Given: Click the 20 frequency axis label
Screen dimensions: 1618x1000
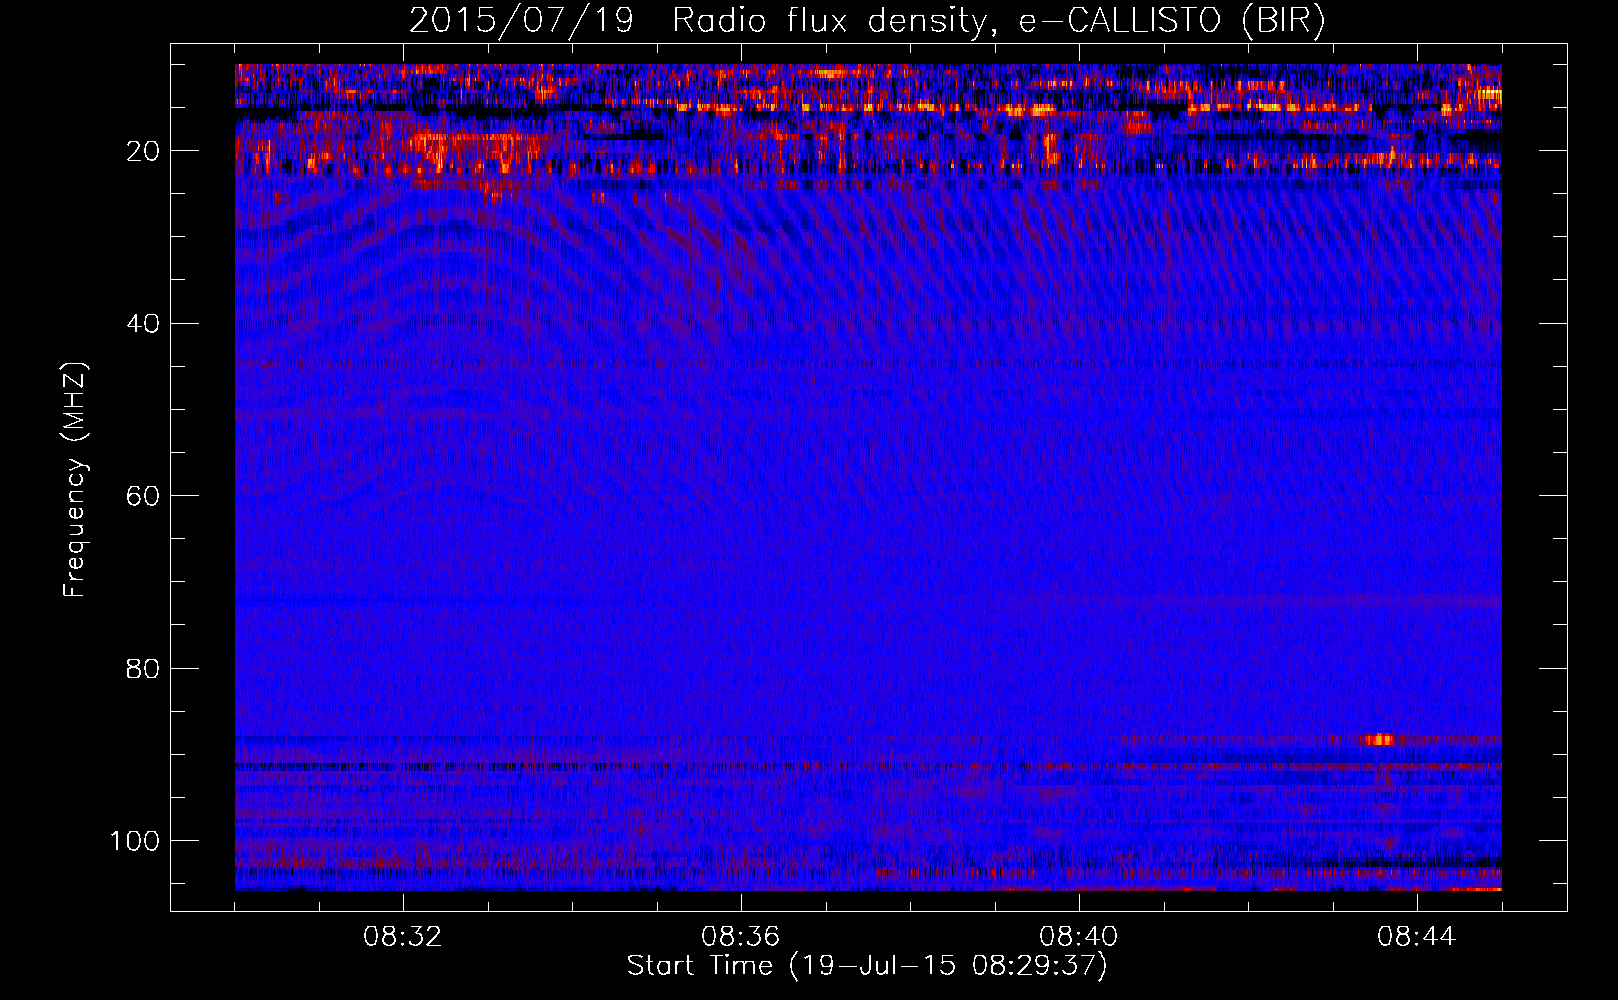Looking at the screenshot, I should [x=144, y=151].
